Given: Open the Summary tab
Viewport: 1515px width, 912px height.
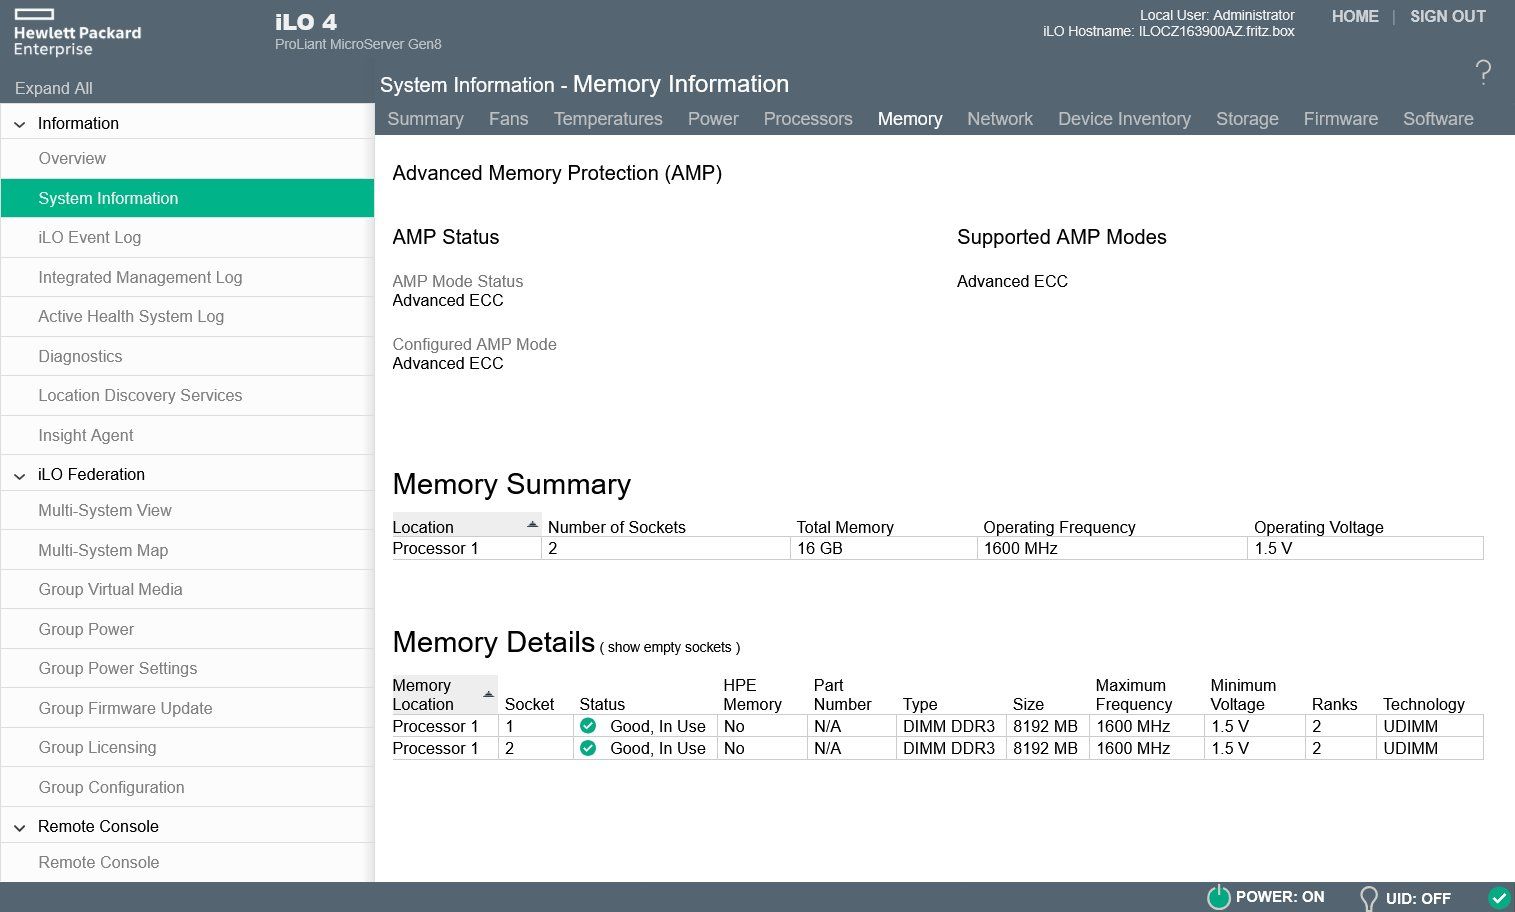Looking at the screenshot, I should click(x=425, y=119).
